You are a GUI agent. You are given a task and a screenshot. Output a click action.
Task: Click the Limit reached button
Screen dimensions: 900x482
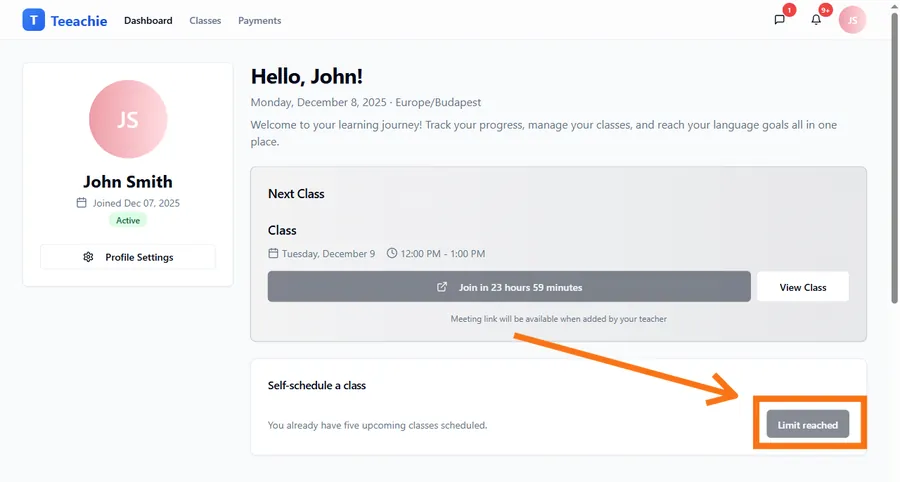[807, 425]
